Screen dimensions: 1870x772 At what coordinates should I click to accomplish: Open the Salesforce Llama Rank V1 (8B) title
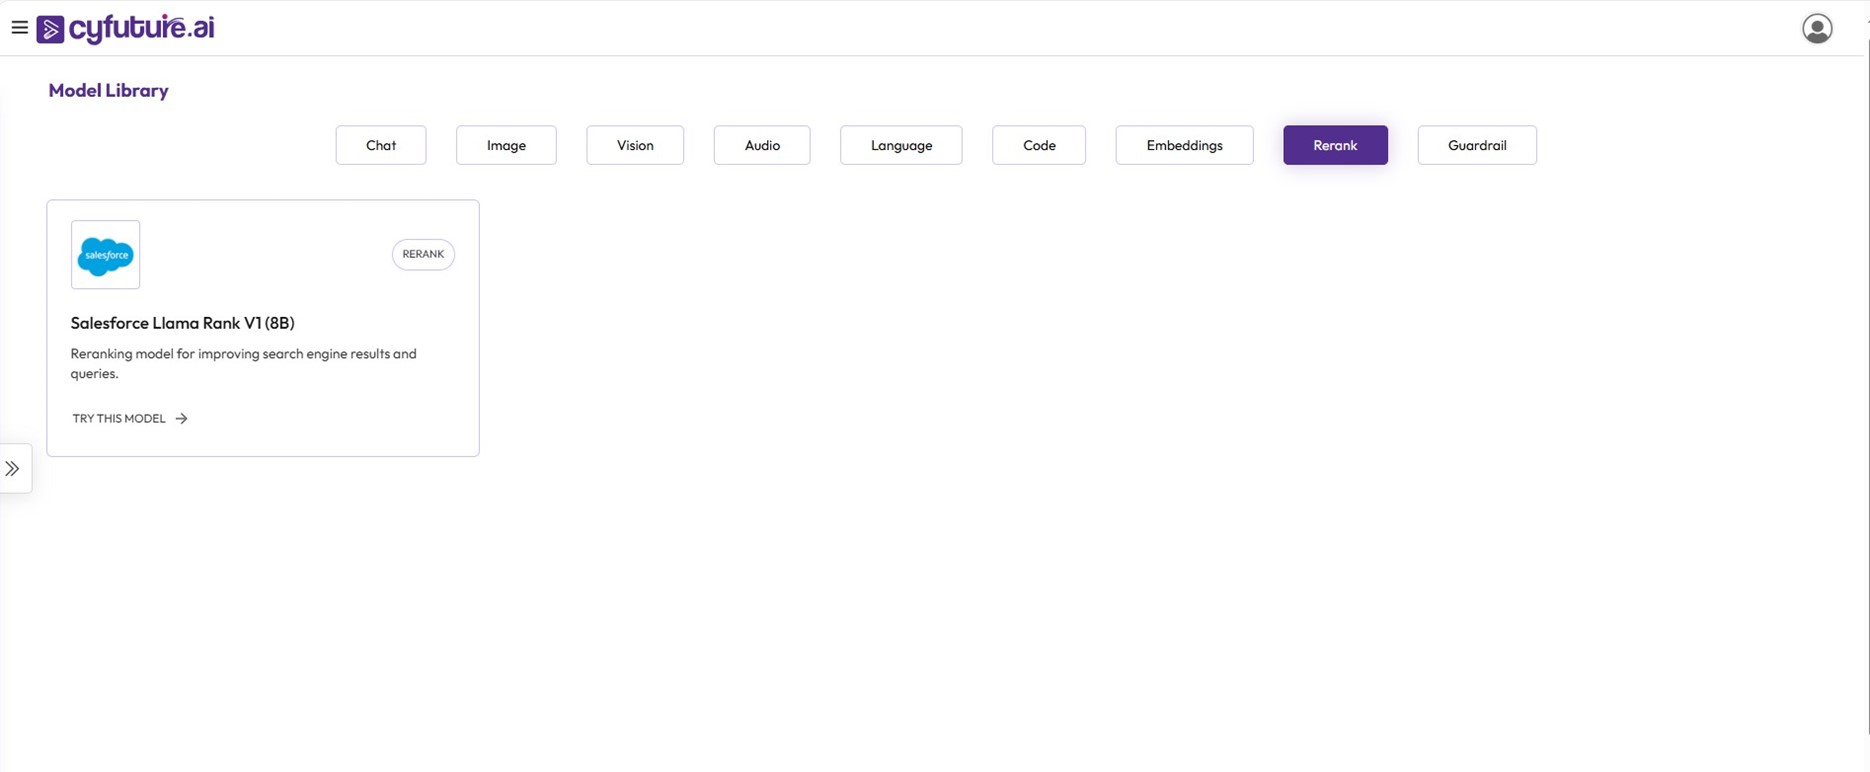pyautogui.click(x=182, y=323)
